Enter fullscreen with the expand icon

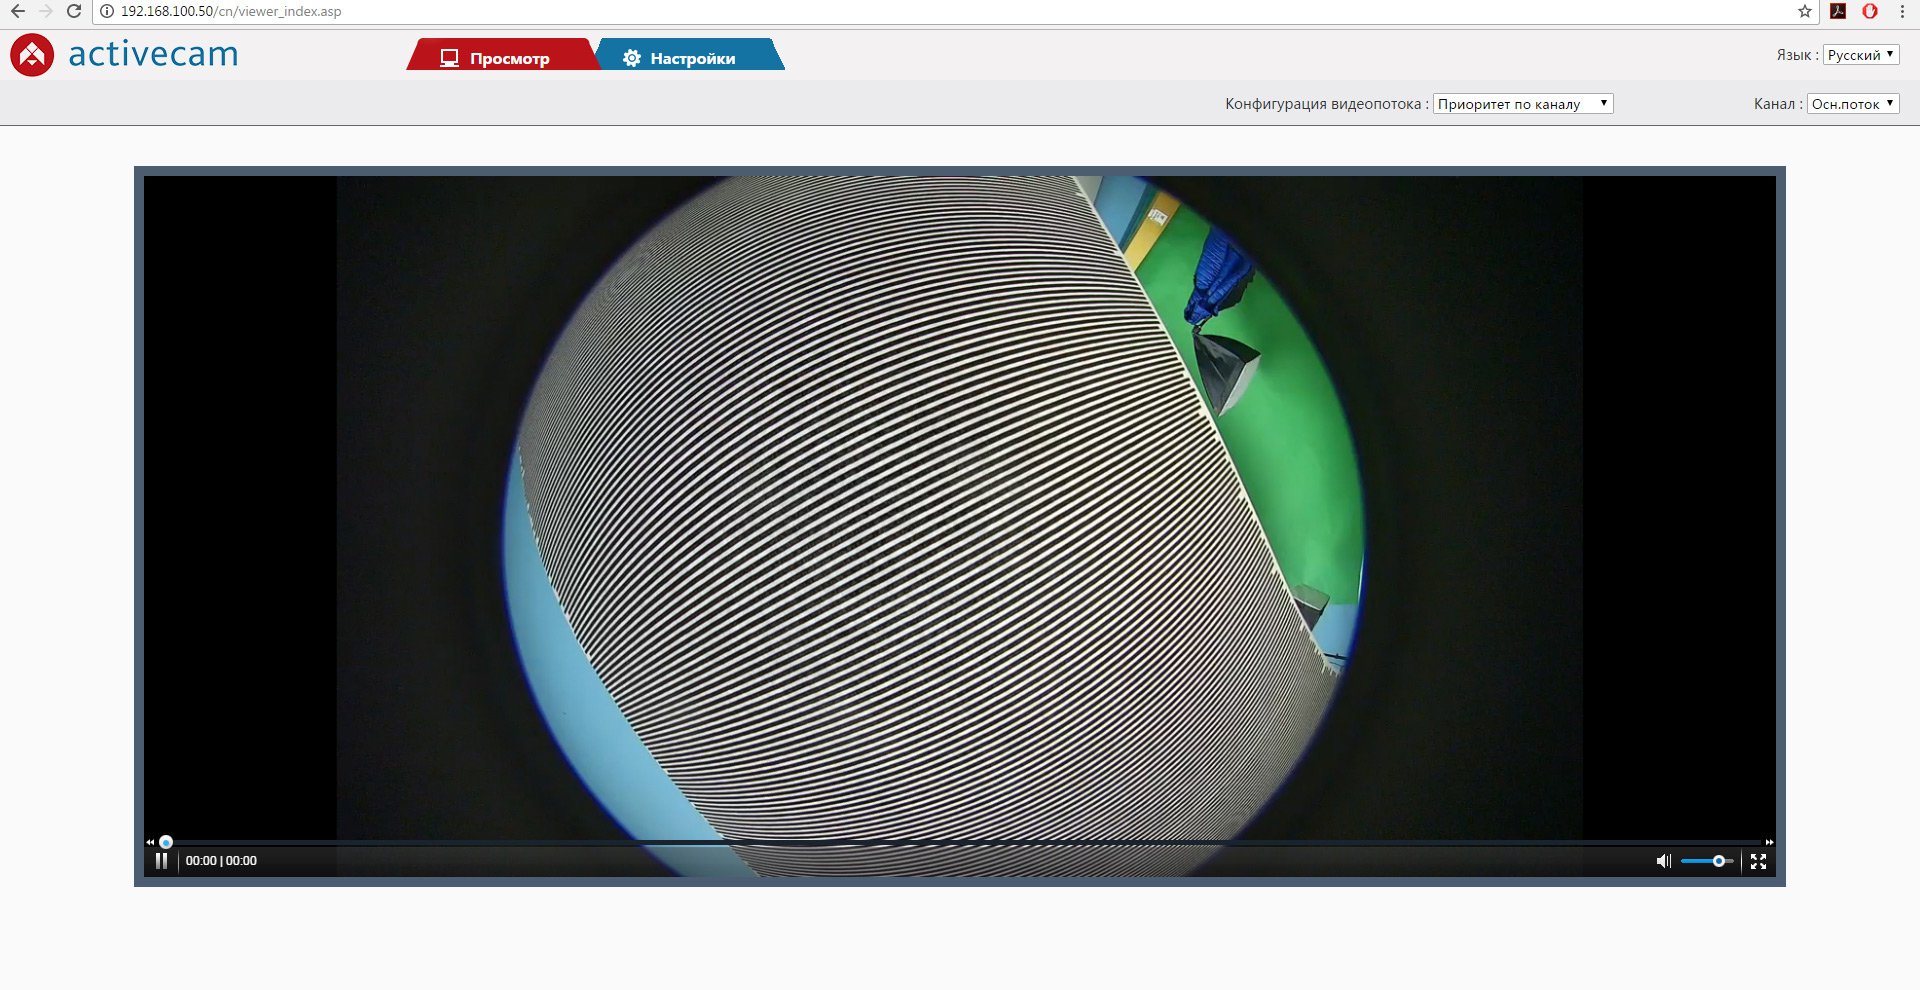(1758, 861)
